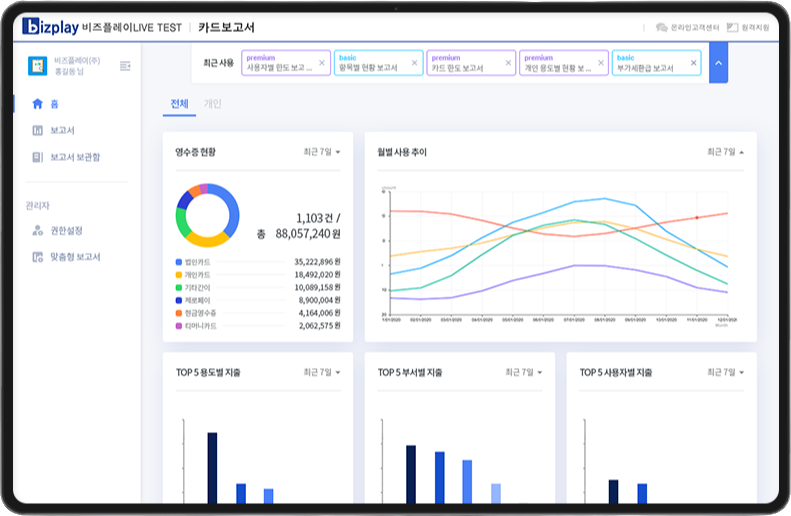Remove the 사용자별 한도 보고 recent chip
This screenshot has width=791, height=516.
322,63
